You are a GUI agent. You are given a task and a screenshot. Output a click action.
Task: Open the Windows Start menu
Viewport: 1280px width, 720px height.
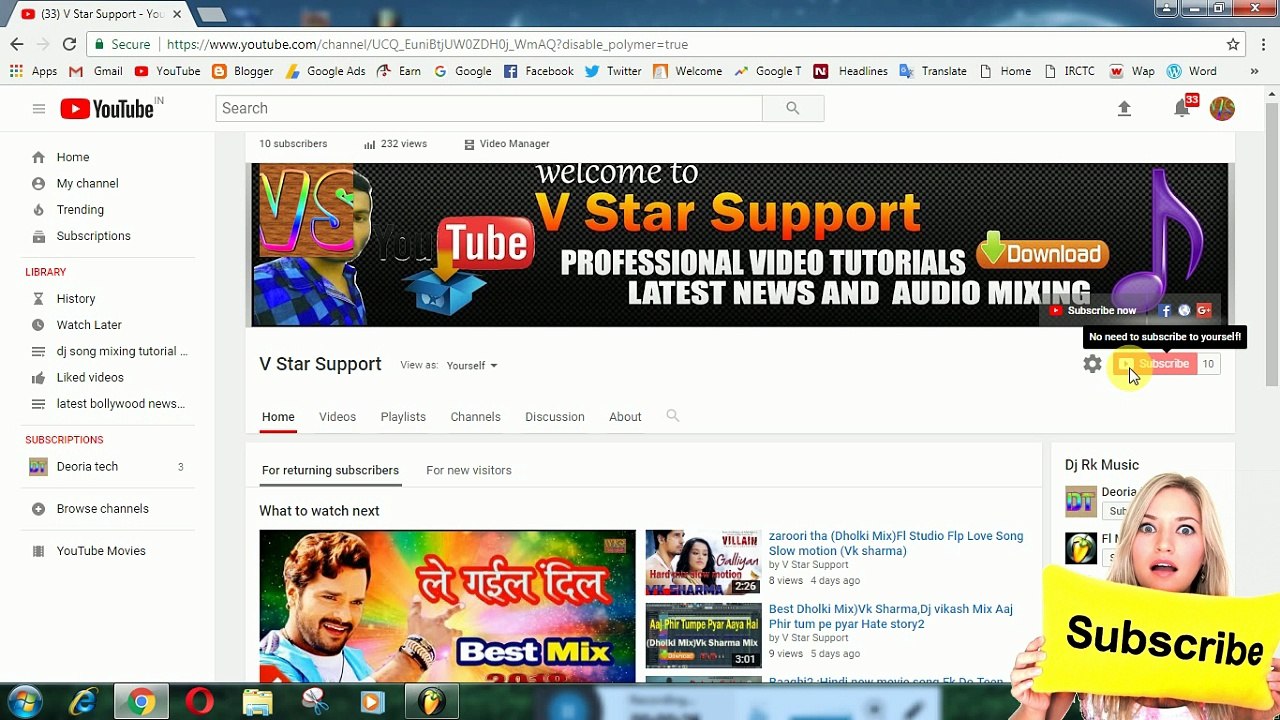coord(24,702)
